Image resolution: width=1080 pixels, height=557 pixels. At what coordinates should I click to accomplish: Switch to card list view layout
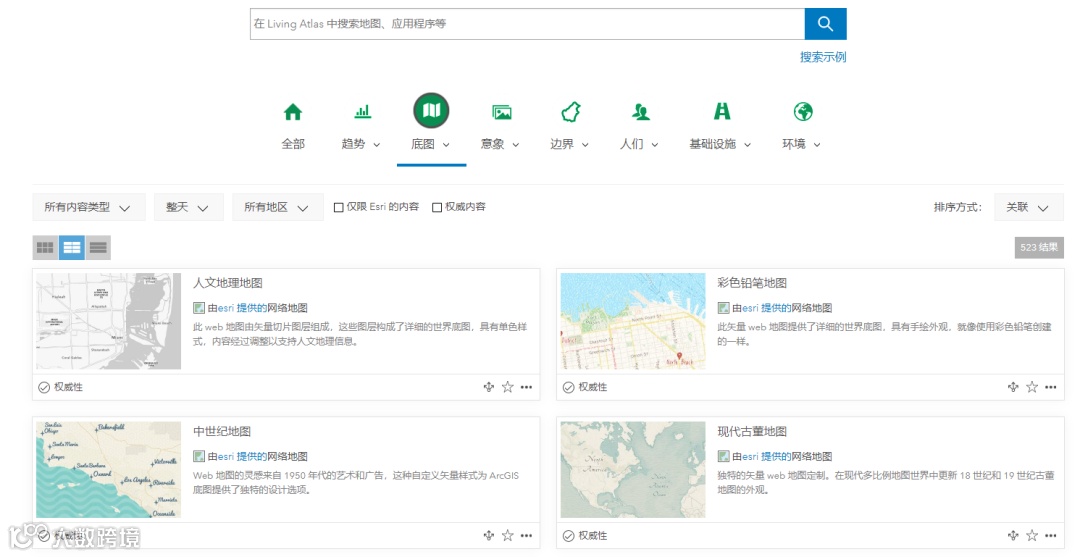coord(72,248)
